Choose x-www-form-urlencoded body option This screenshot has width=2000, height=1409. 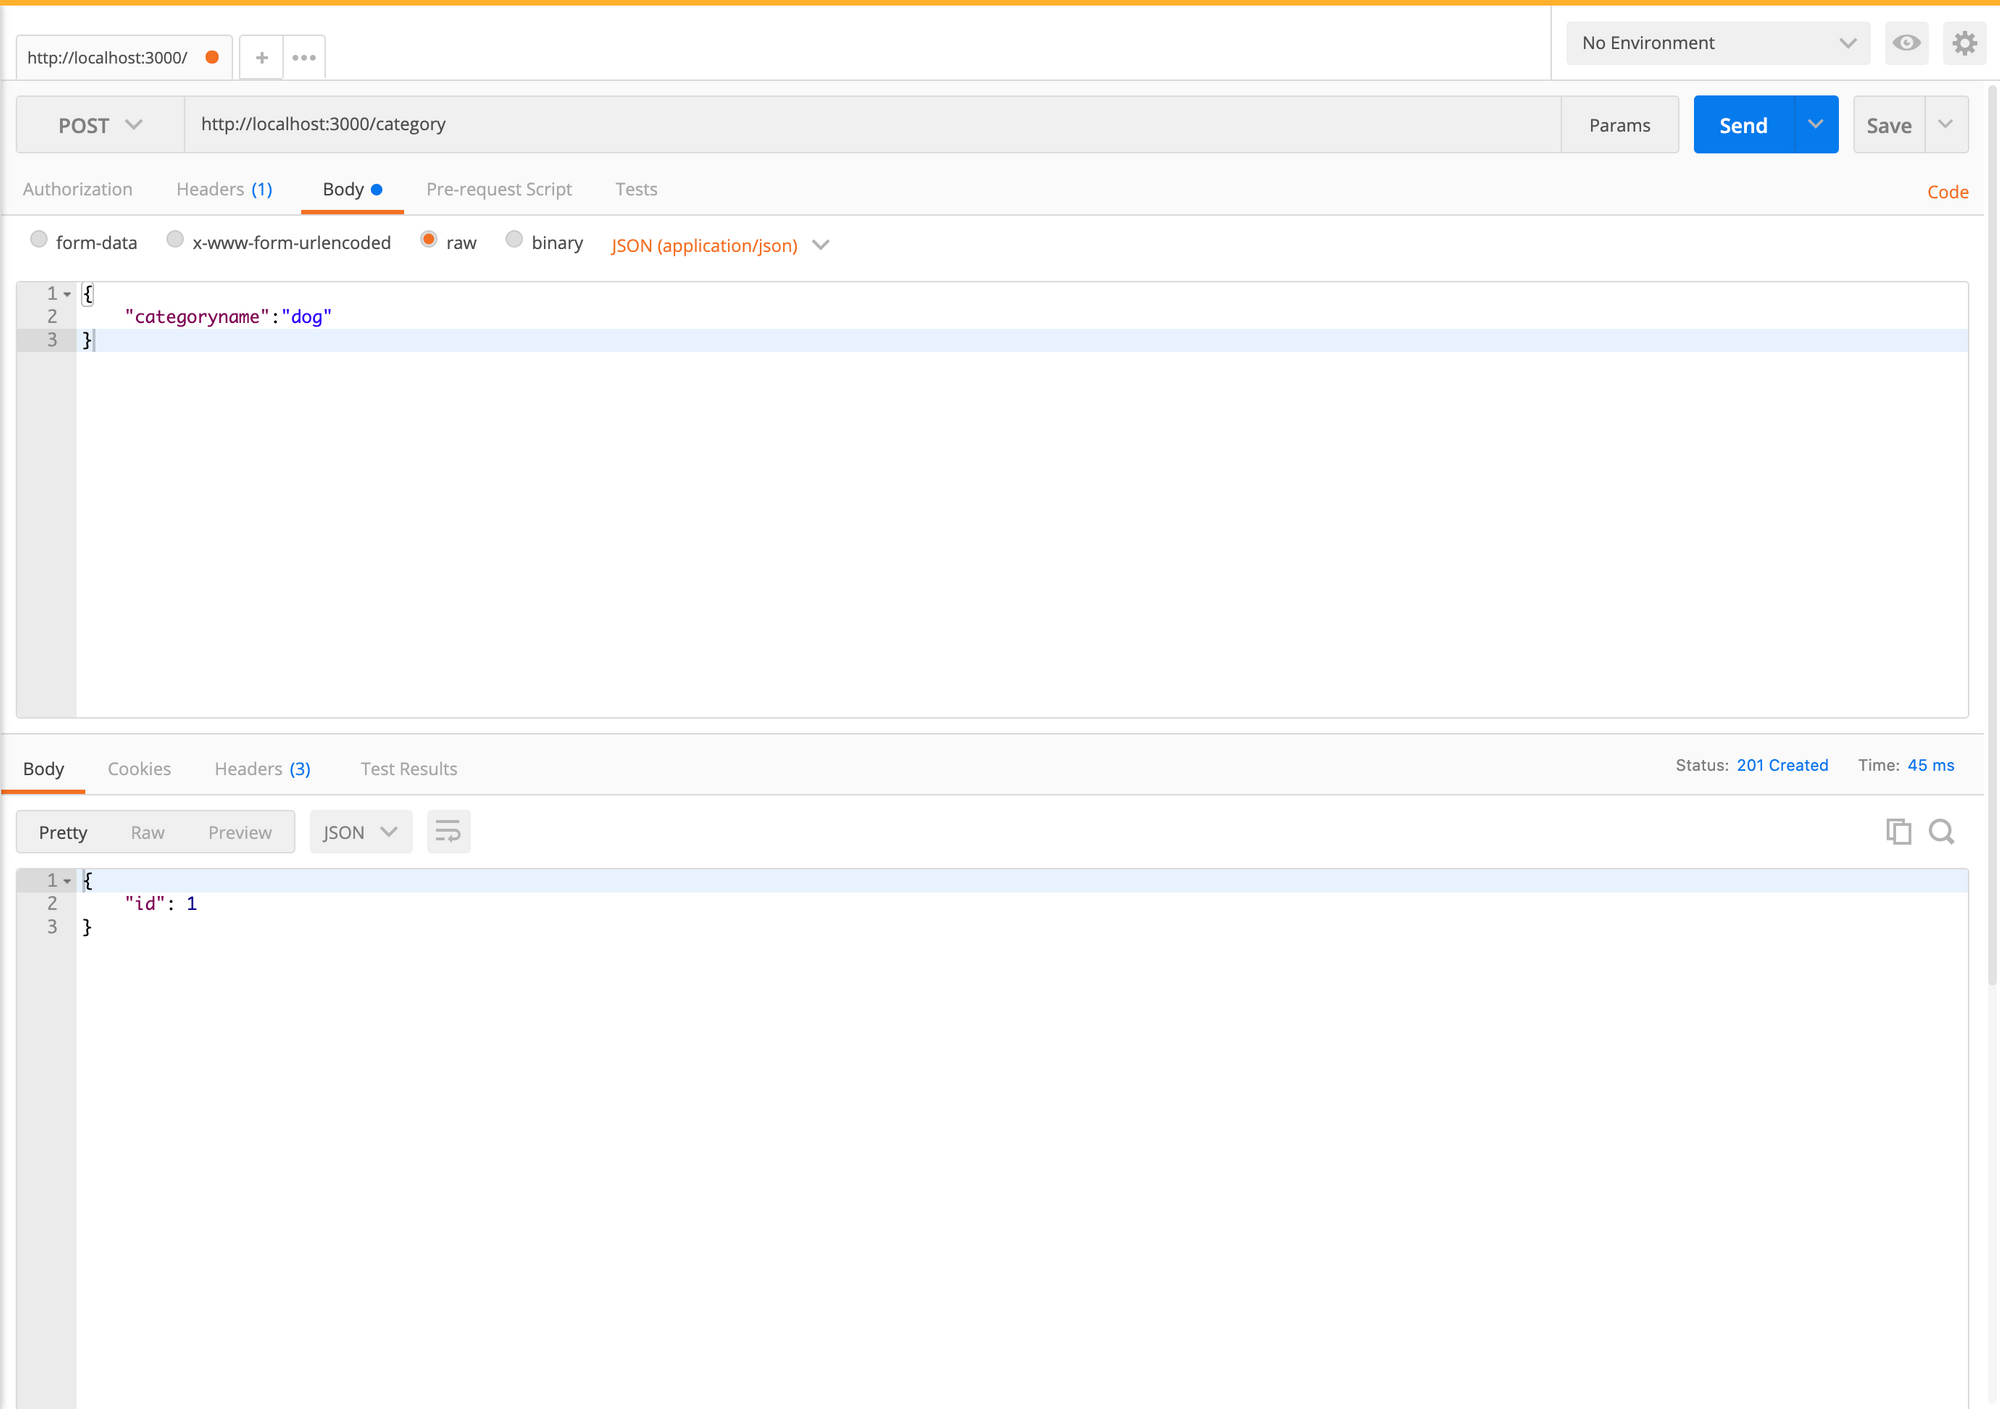[175, 240]
